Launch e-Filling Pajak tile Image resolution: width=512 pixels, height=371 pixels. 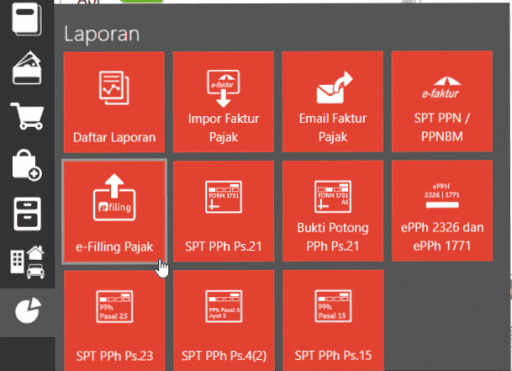click(114, 211)
